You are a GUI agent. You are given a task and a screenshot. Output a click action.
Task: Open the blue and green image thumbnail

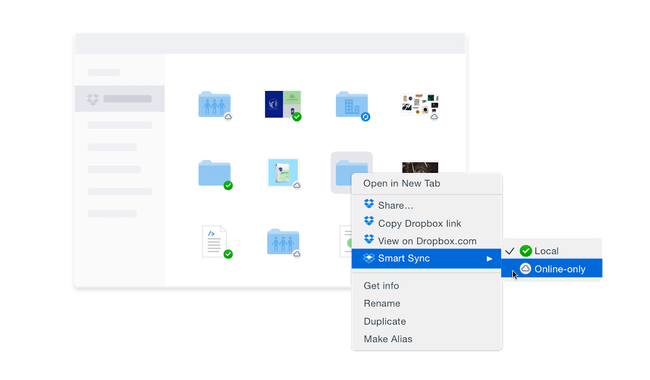pos(283,105)
